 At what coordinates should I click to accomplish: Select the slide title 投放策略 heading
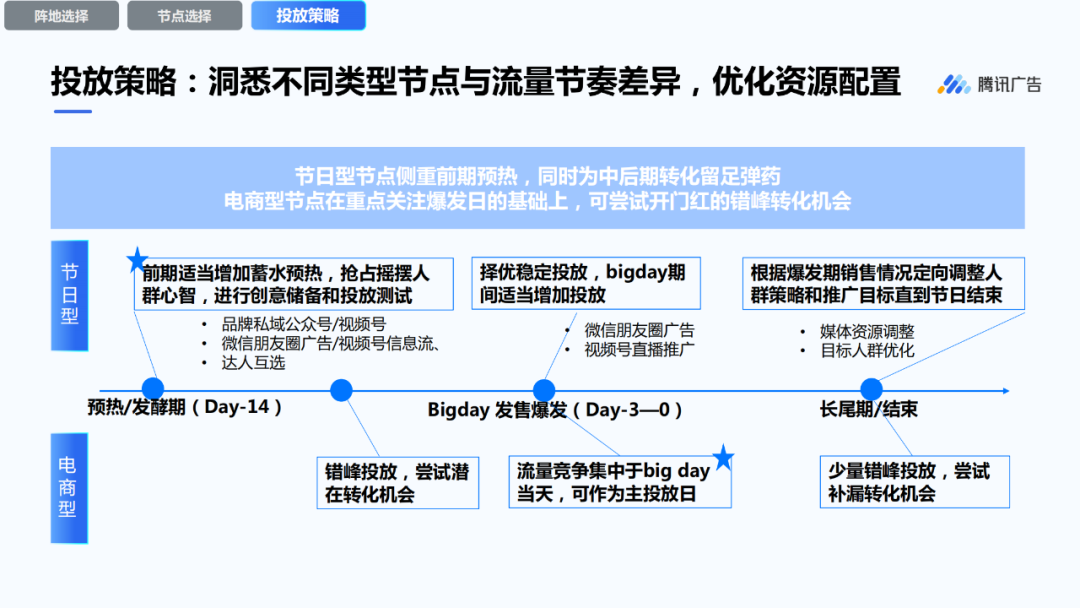point(476,82)
